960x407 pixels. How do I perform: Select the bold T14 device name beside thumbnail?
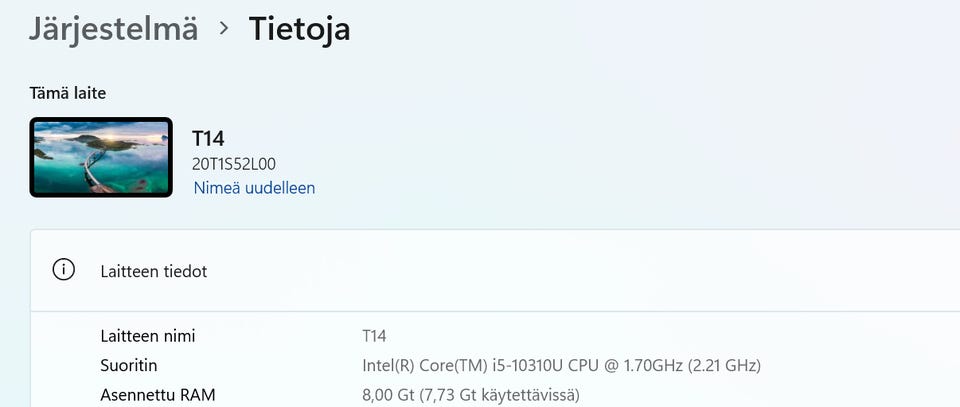208,138
